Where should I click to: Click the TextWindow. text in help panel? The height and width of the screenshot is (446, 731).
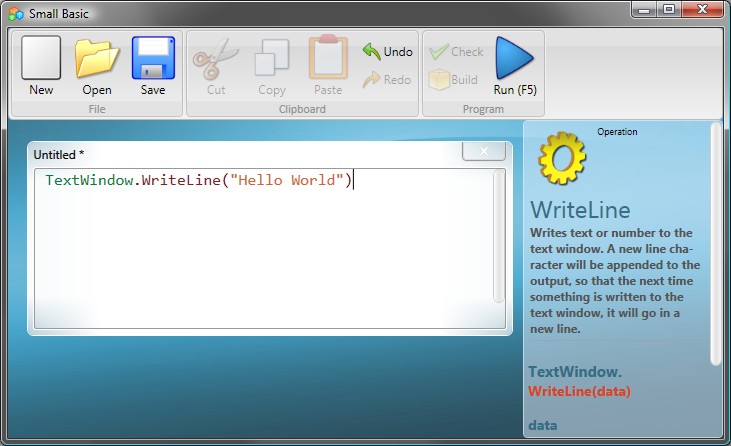point(575,371)
